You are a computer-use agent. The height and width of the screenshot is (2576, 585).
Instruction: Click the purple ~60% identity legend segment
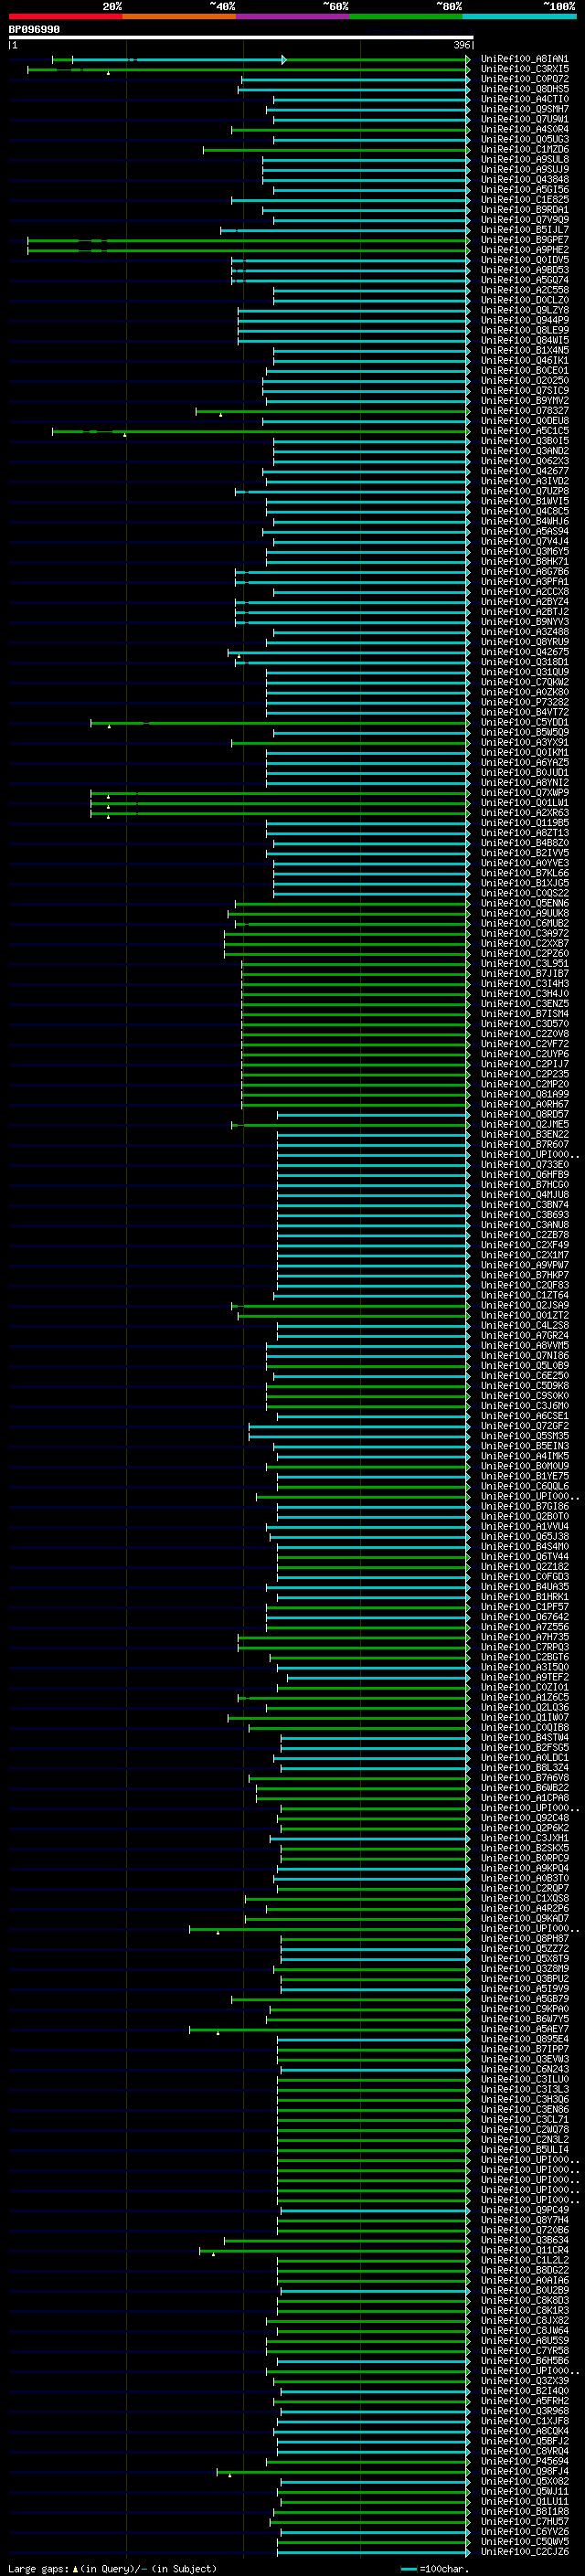292,16
